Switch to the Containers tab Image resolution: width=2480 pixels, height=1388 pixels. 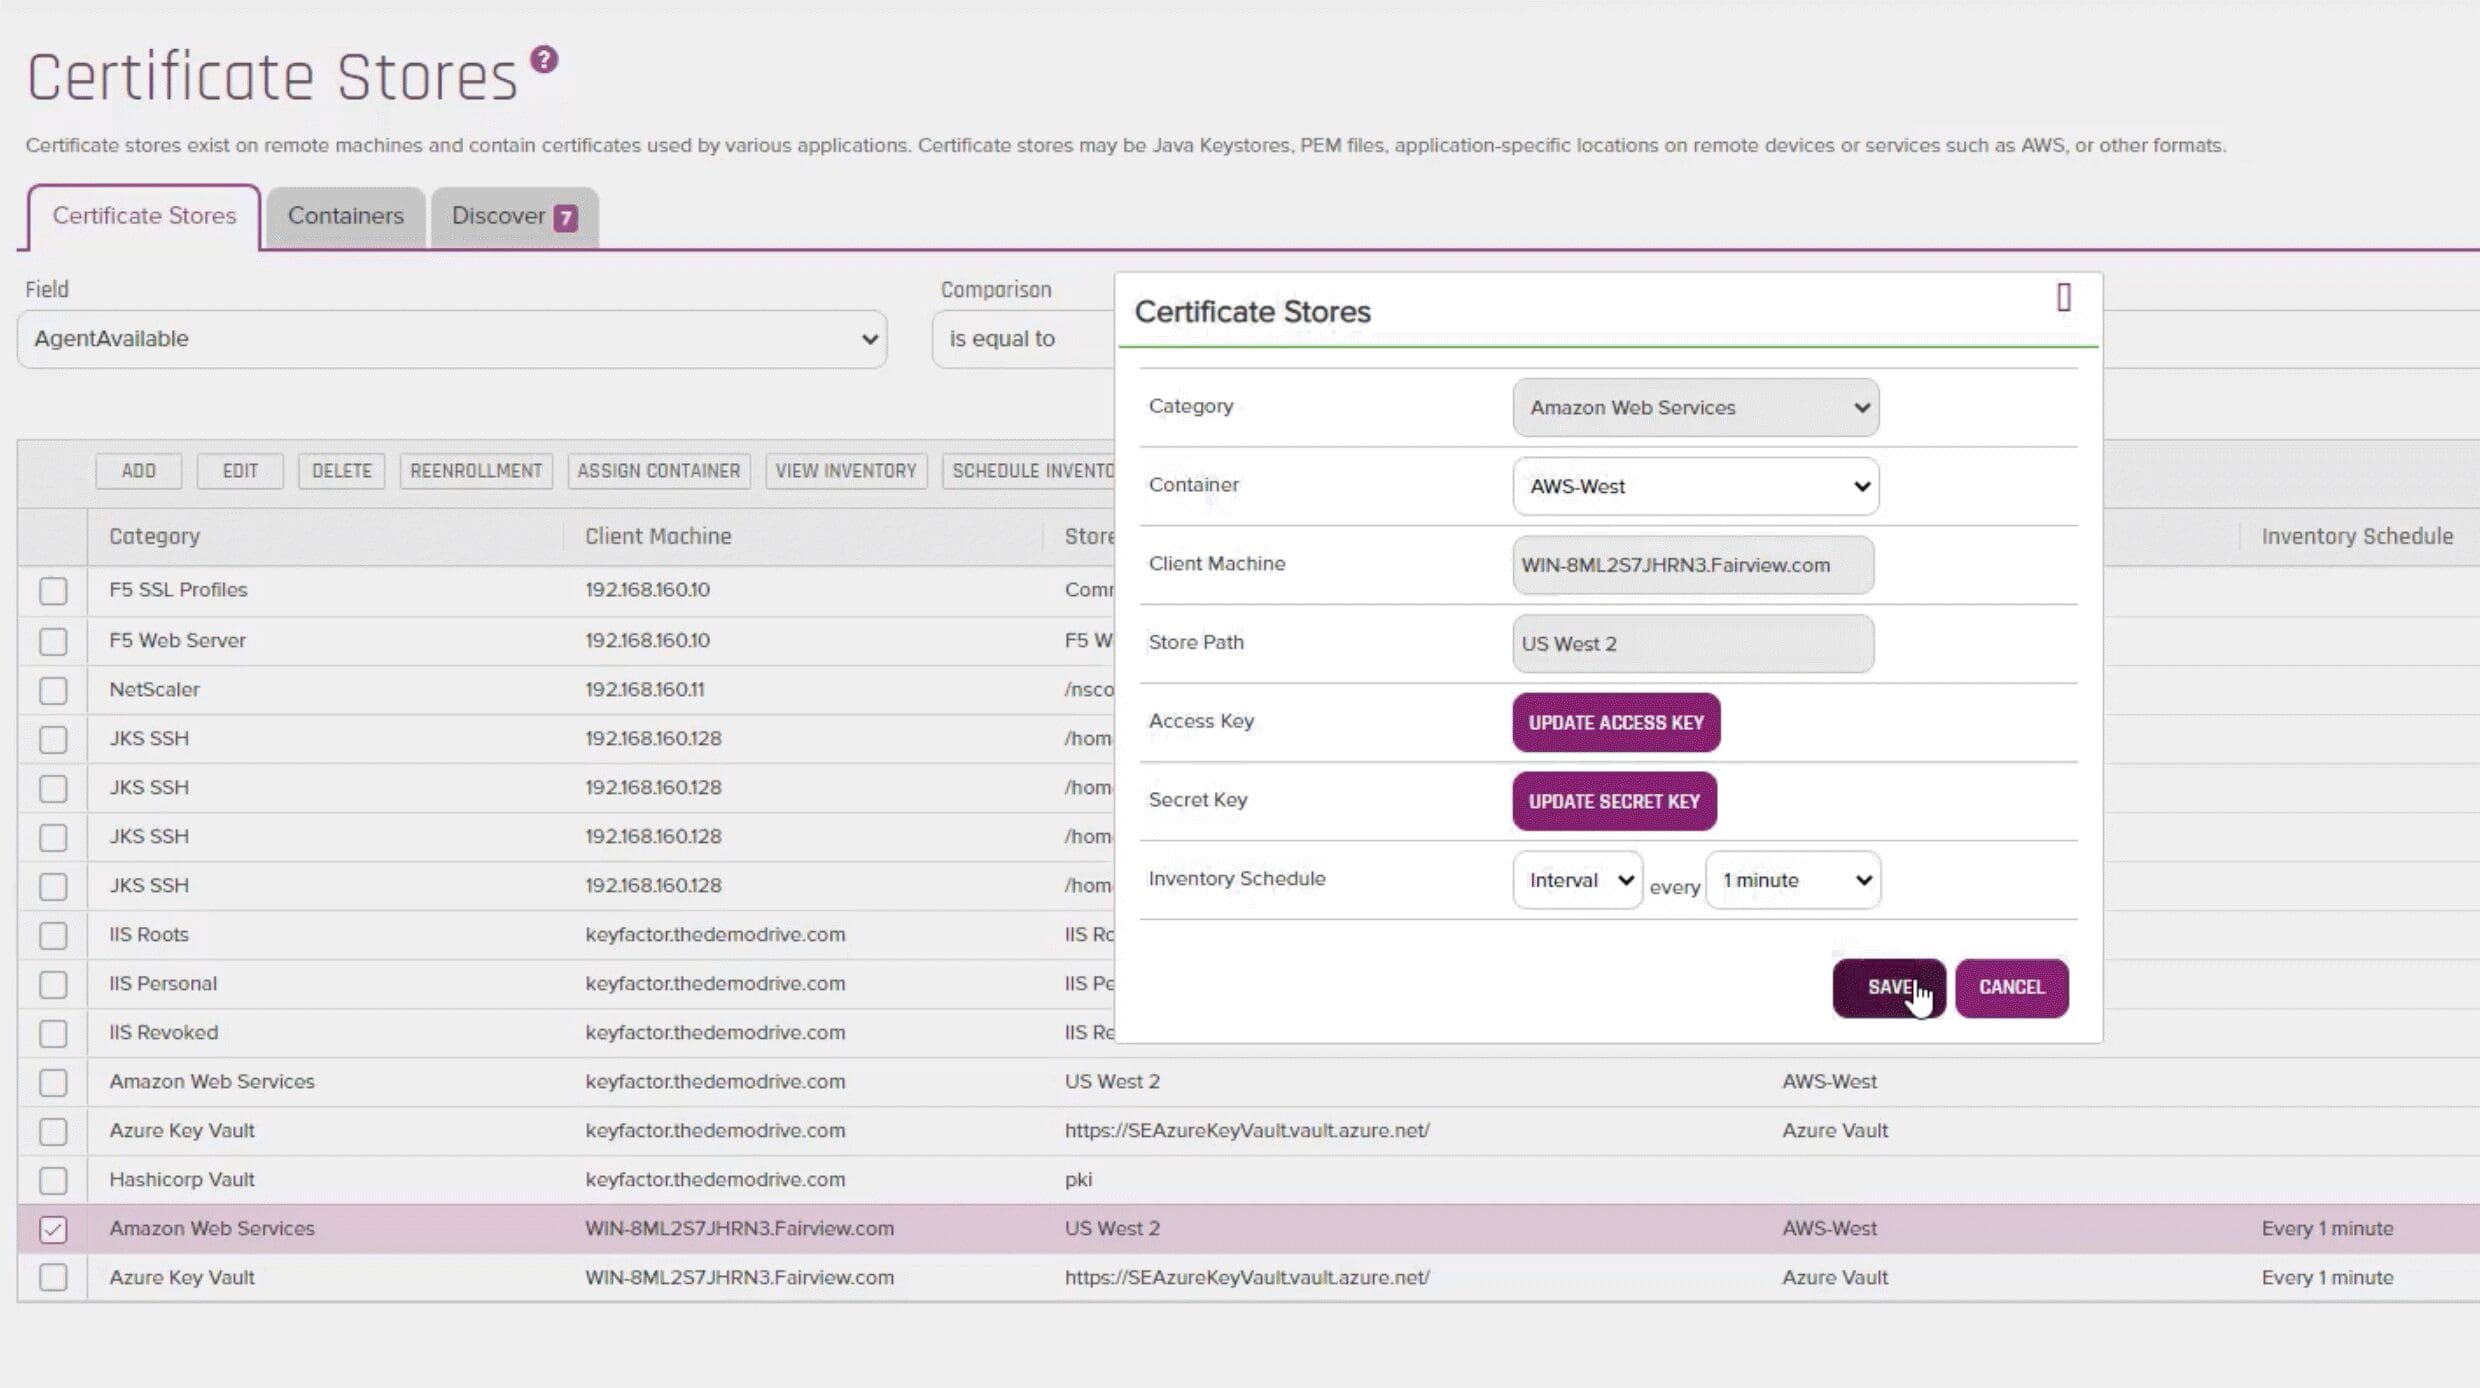coord(346,215)
